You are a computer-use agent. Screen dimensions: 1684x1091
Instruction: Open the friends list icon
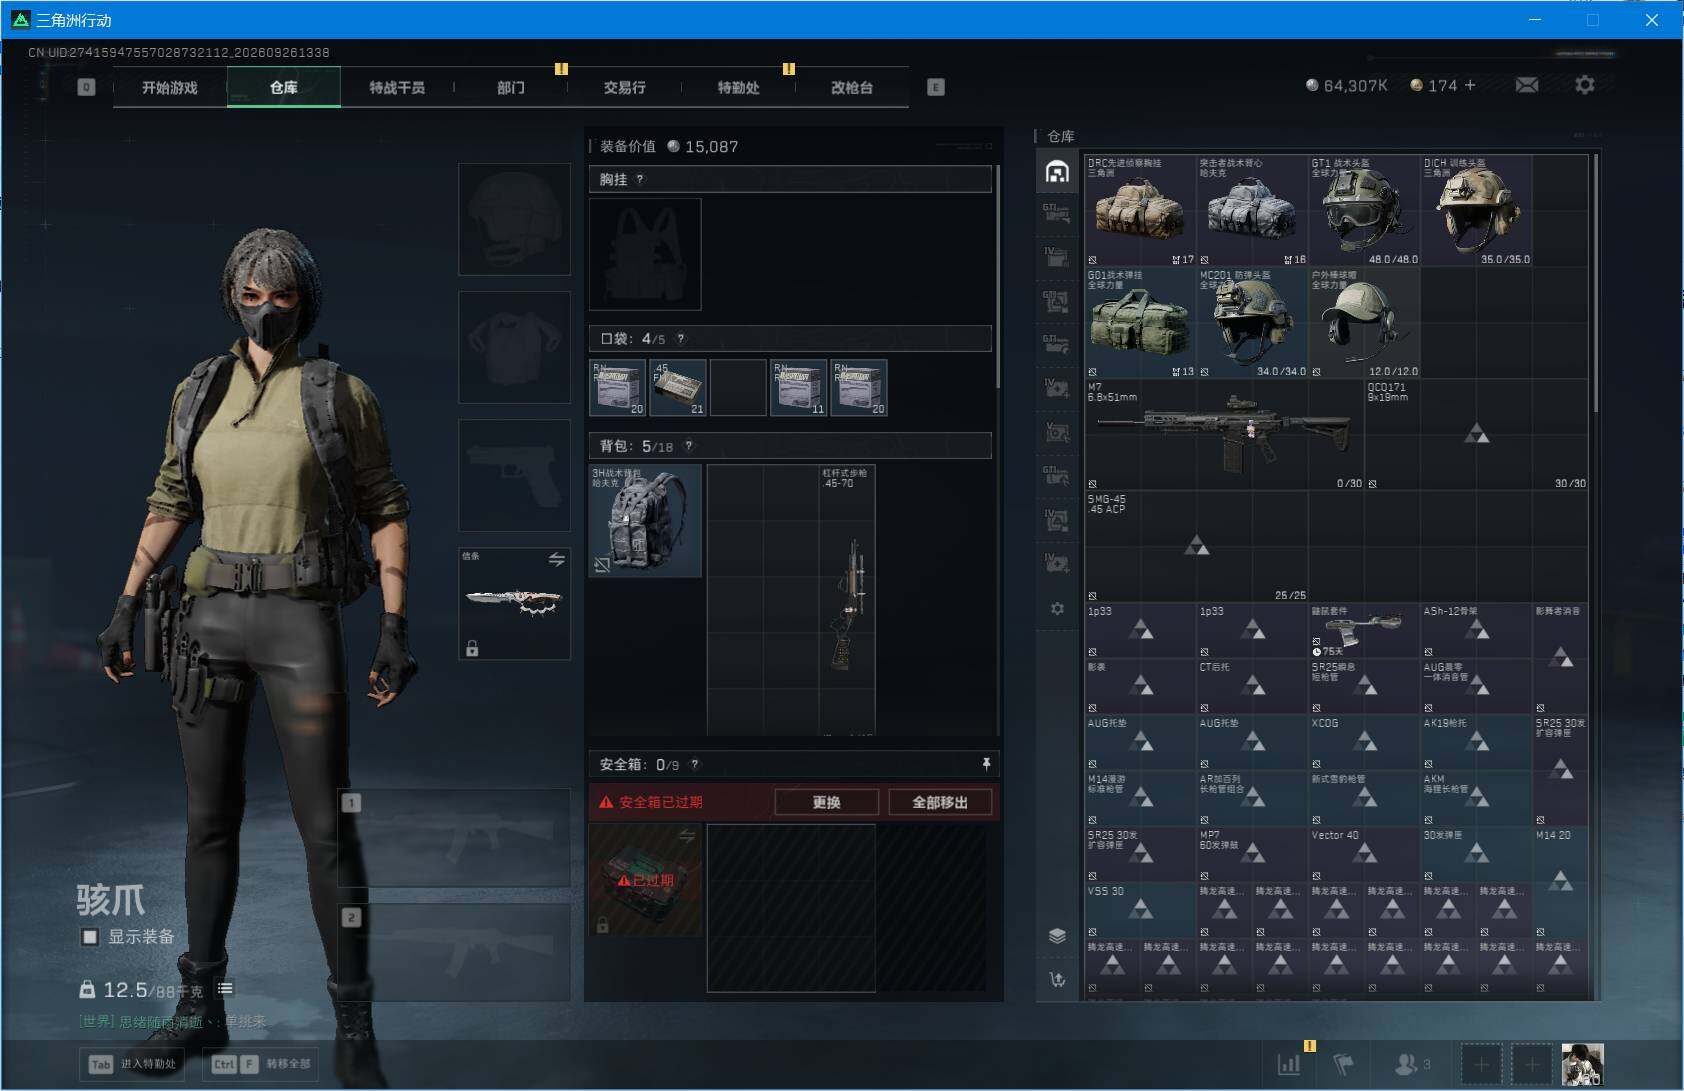click(1412, 1064)
